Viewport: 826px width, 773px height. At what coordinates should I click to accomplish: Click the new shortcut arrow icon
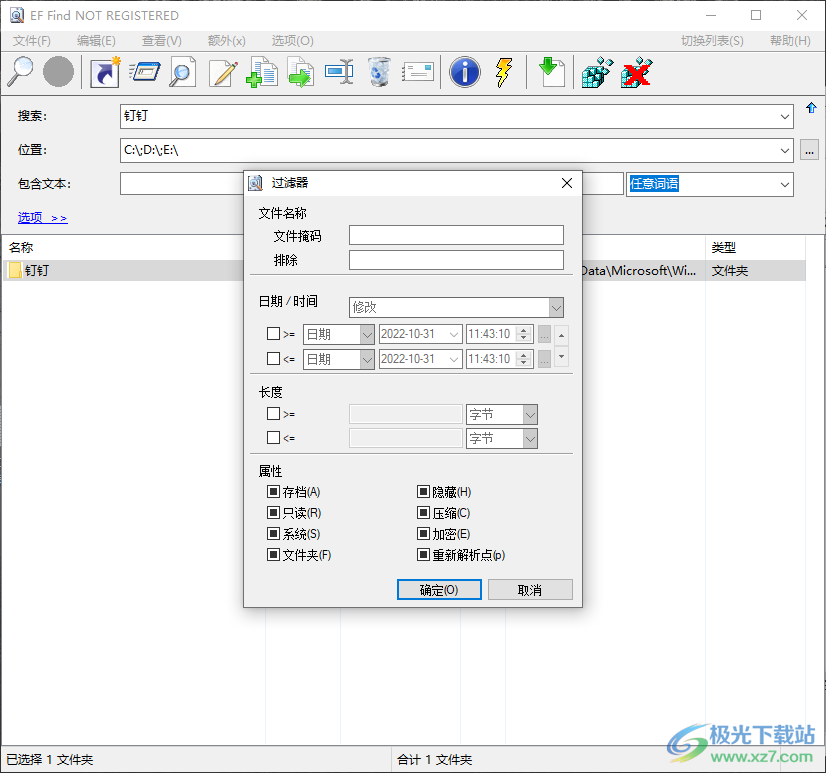104,72
